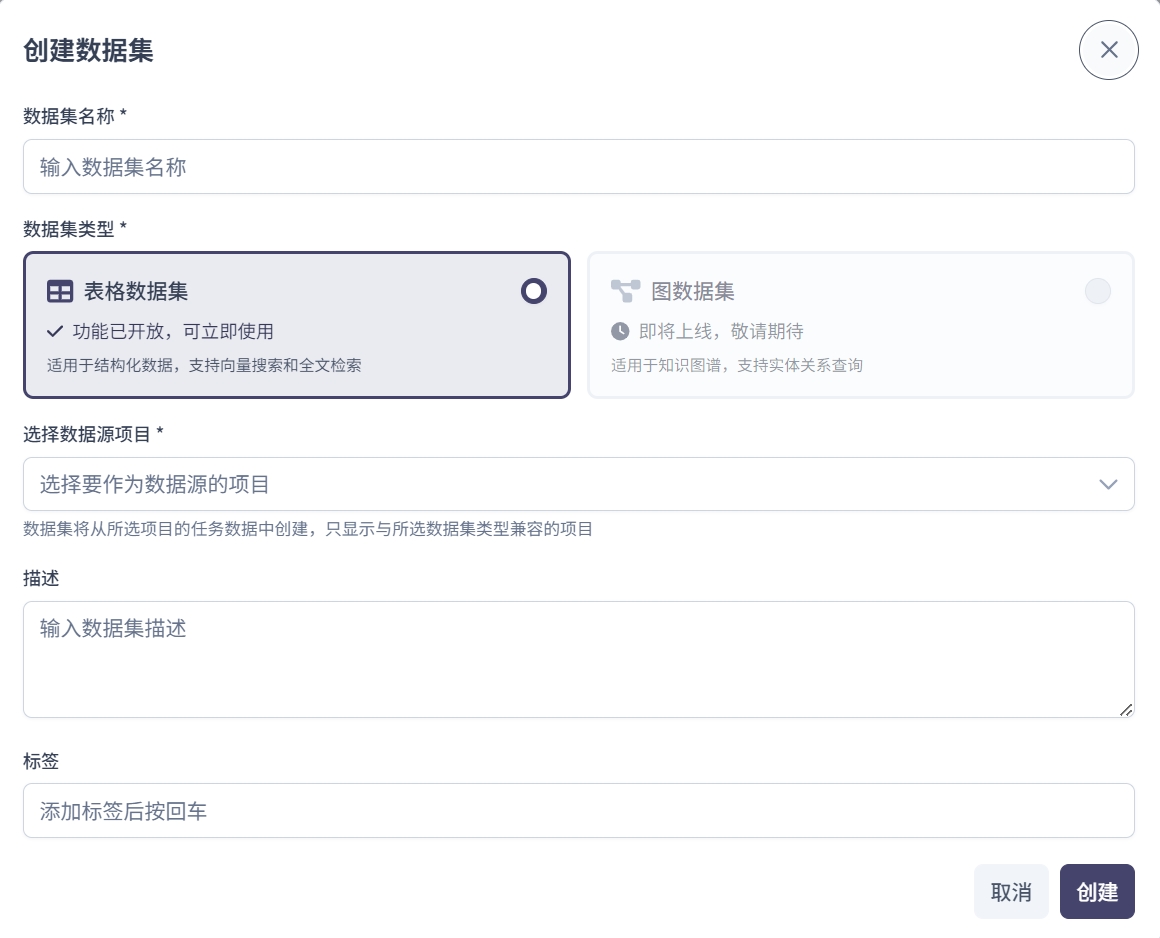Screen dimensions: 1160x938
Task: Click the table grid icon beside 表格数据集
Action: 60,291
